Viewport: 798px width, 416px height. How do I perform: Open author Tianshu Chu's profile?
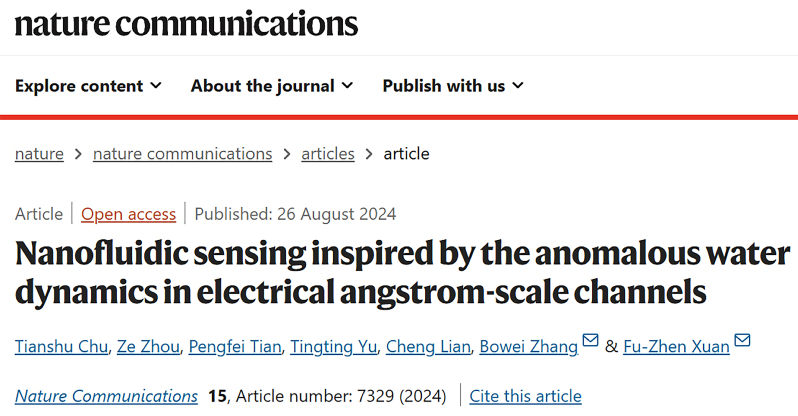[62, 347]
